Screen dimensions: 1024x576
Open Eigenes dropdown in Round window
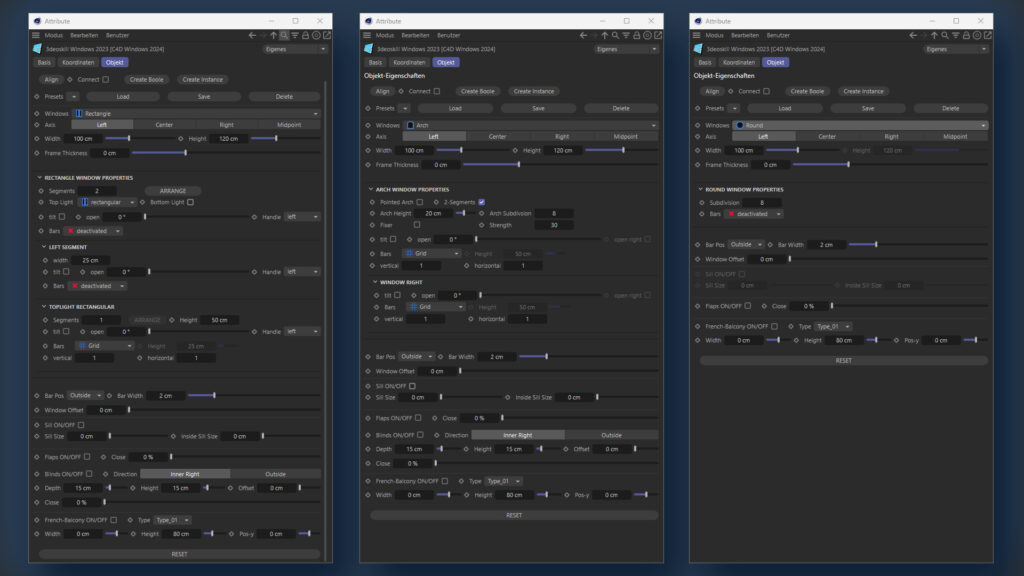pos(955,50)
